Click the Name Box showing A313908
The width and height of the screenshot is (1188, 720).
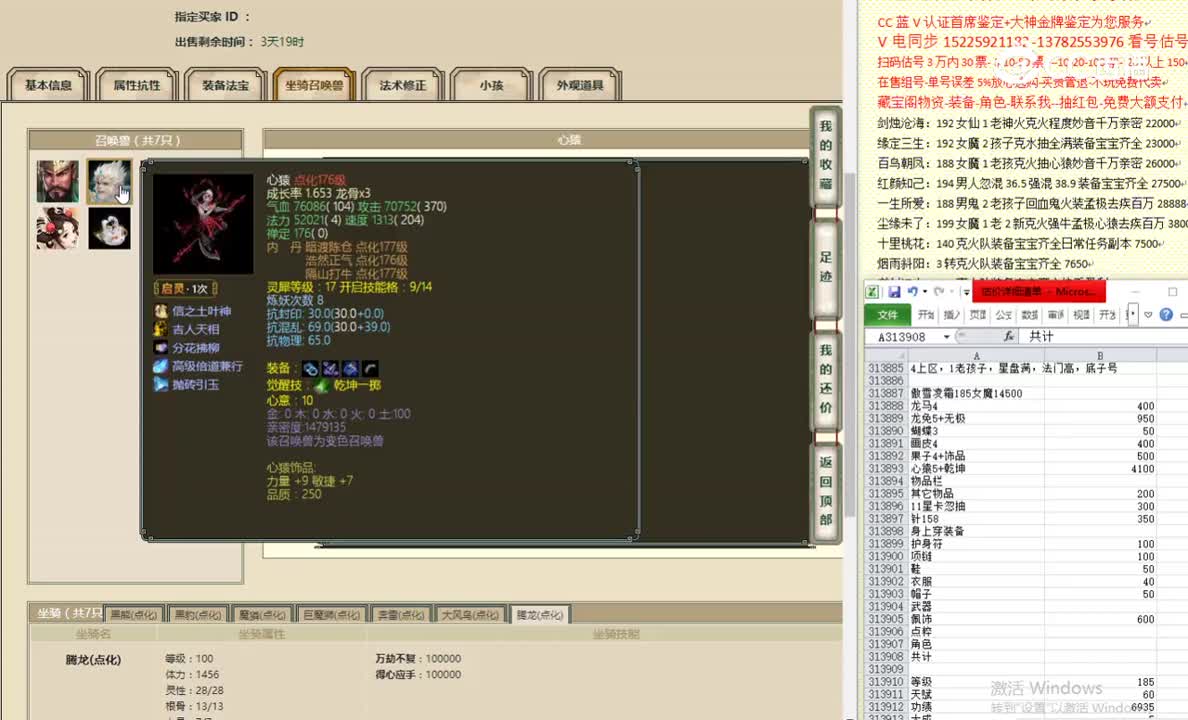pos(902,337)
